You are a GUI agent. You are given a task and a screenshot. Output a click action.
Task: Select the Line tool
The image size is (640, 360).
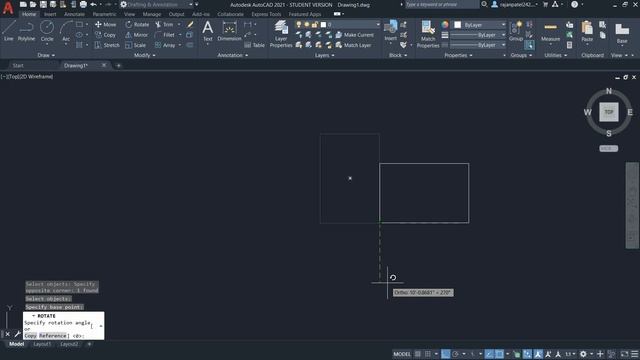(9, 31)
